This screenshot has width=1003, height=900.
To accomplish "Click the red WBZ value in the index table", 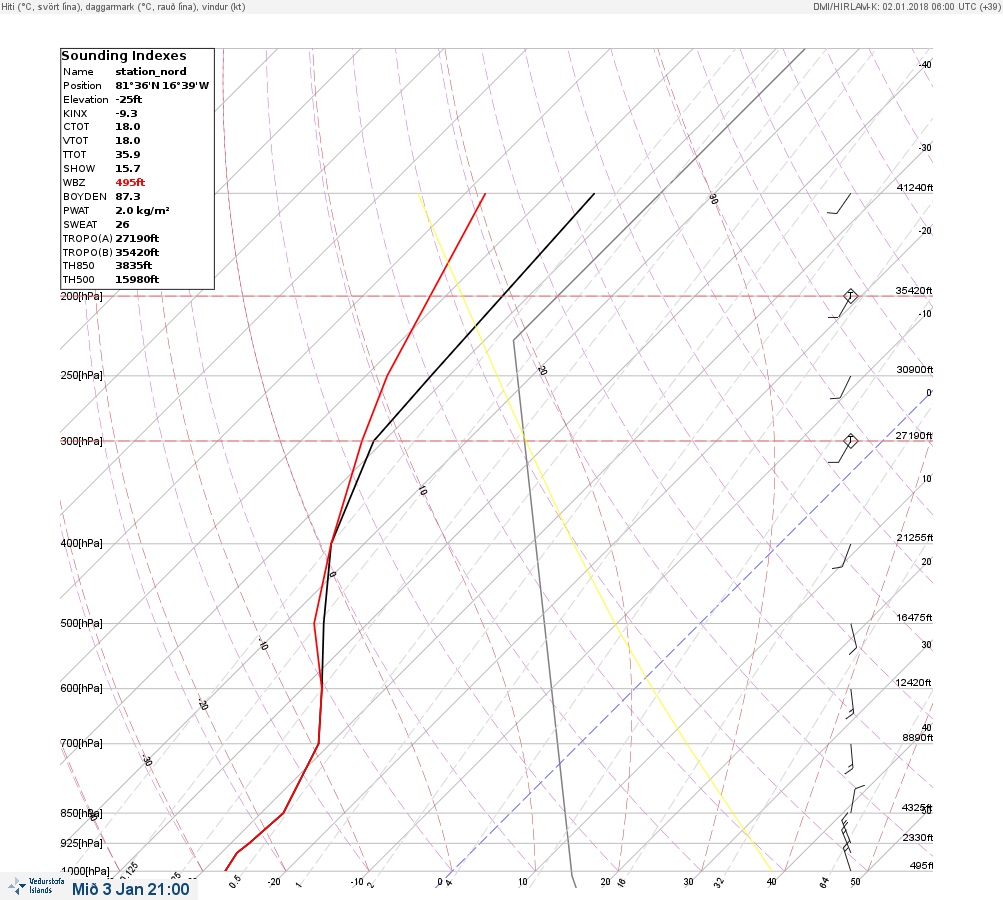I will 130,182.
